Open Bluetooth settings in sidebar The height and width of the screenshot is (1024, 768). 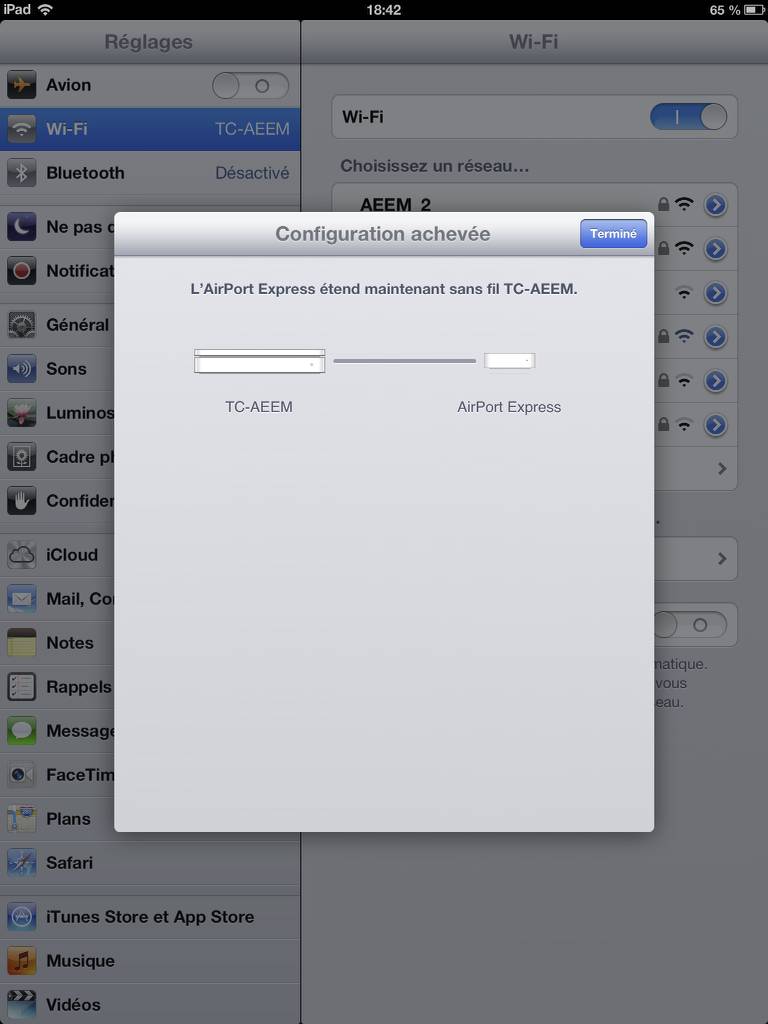click(150, 173)
